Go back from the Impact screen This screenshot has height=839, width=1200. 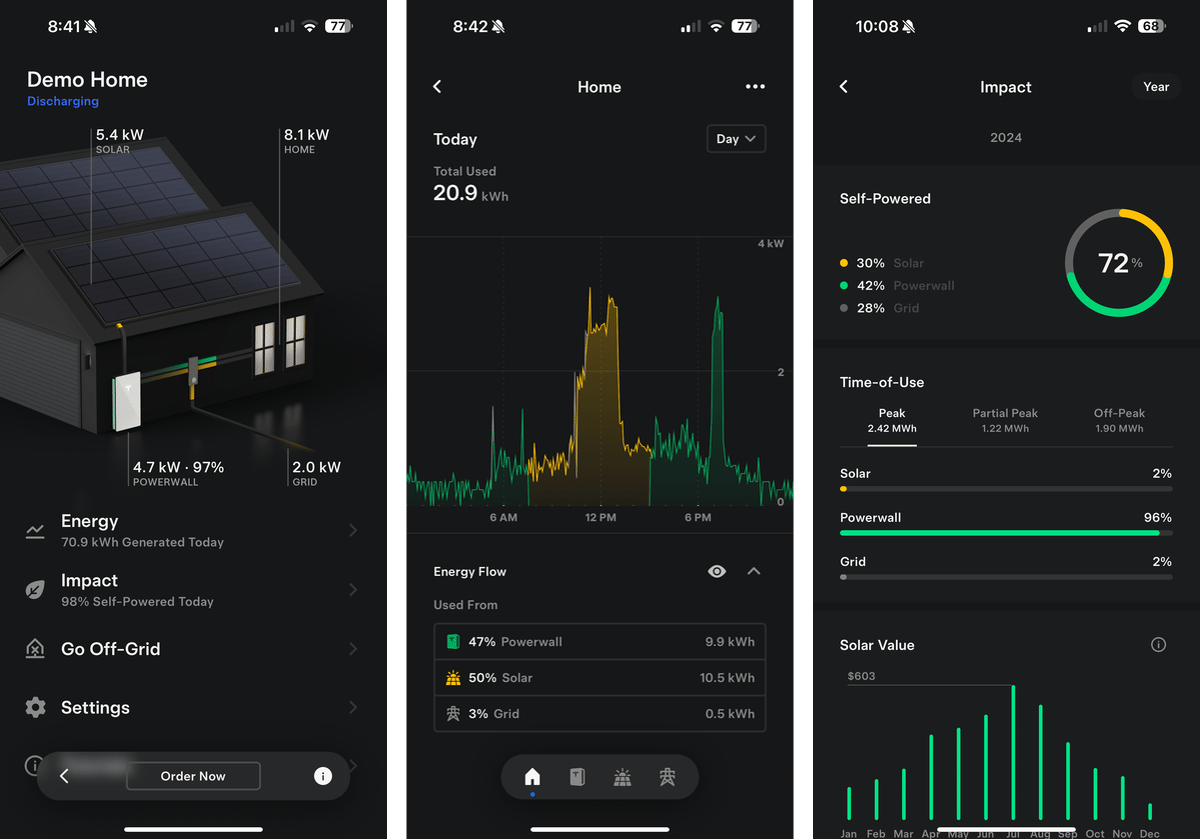point(844,87)
